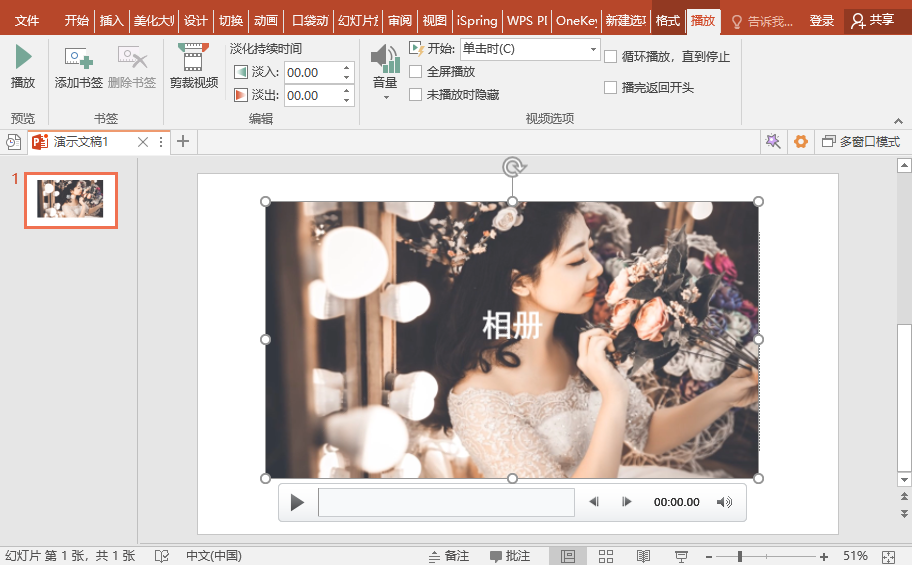Image resolution: width=912 pixels, height=565 pixels.
Task: Click the next slide double-arrow button
Action: 904,514
